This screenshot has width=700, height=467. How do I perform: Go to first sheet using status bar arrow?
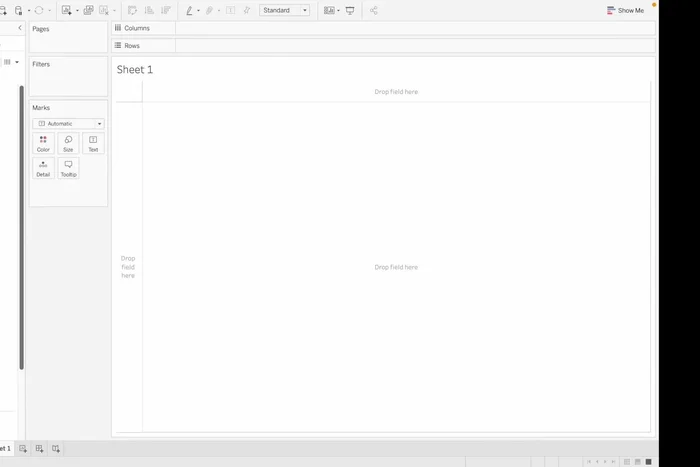click(589, 462)
